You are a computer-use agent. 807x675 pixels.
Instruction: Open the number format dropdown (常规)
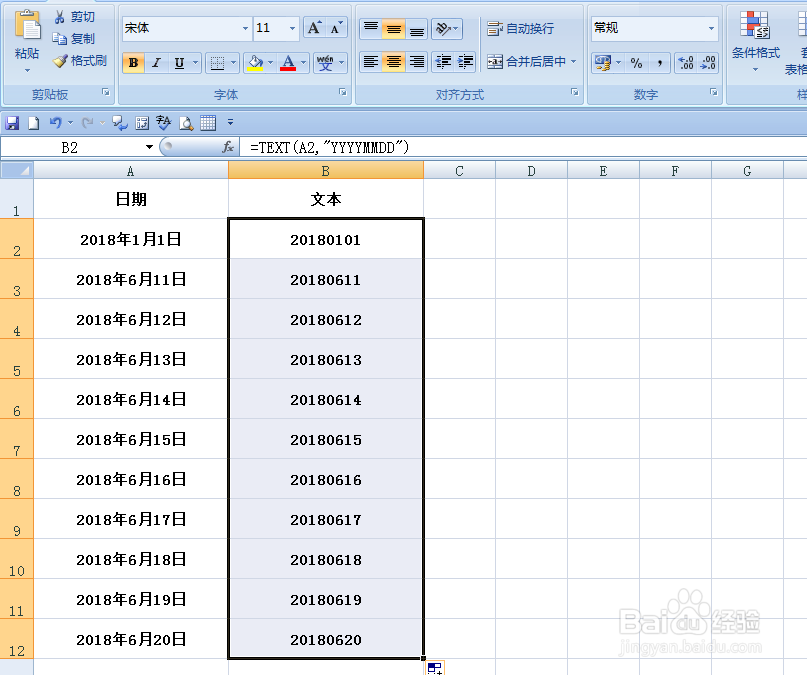[x=711, y=28]
